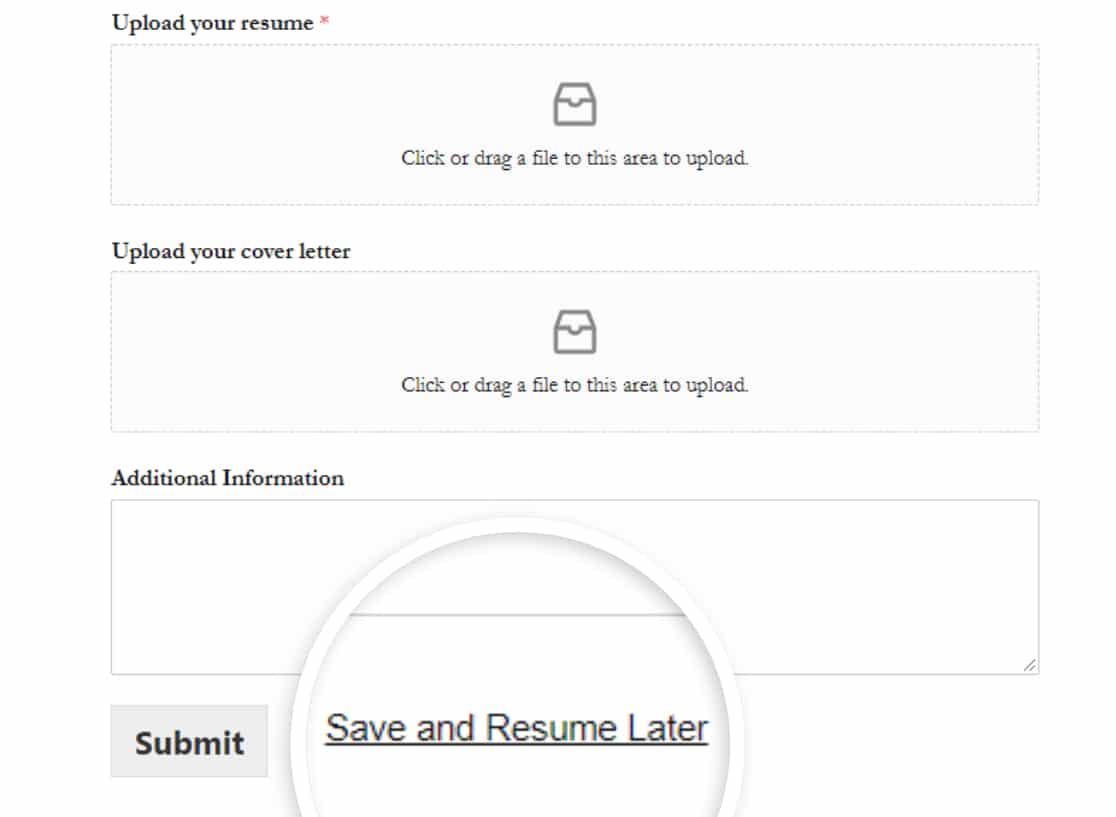Image resolution: width=1116 pixels, height=817 pixels.
Task: Focus the Additional Information text box
Action: point(574,587)
